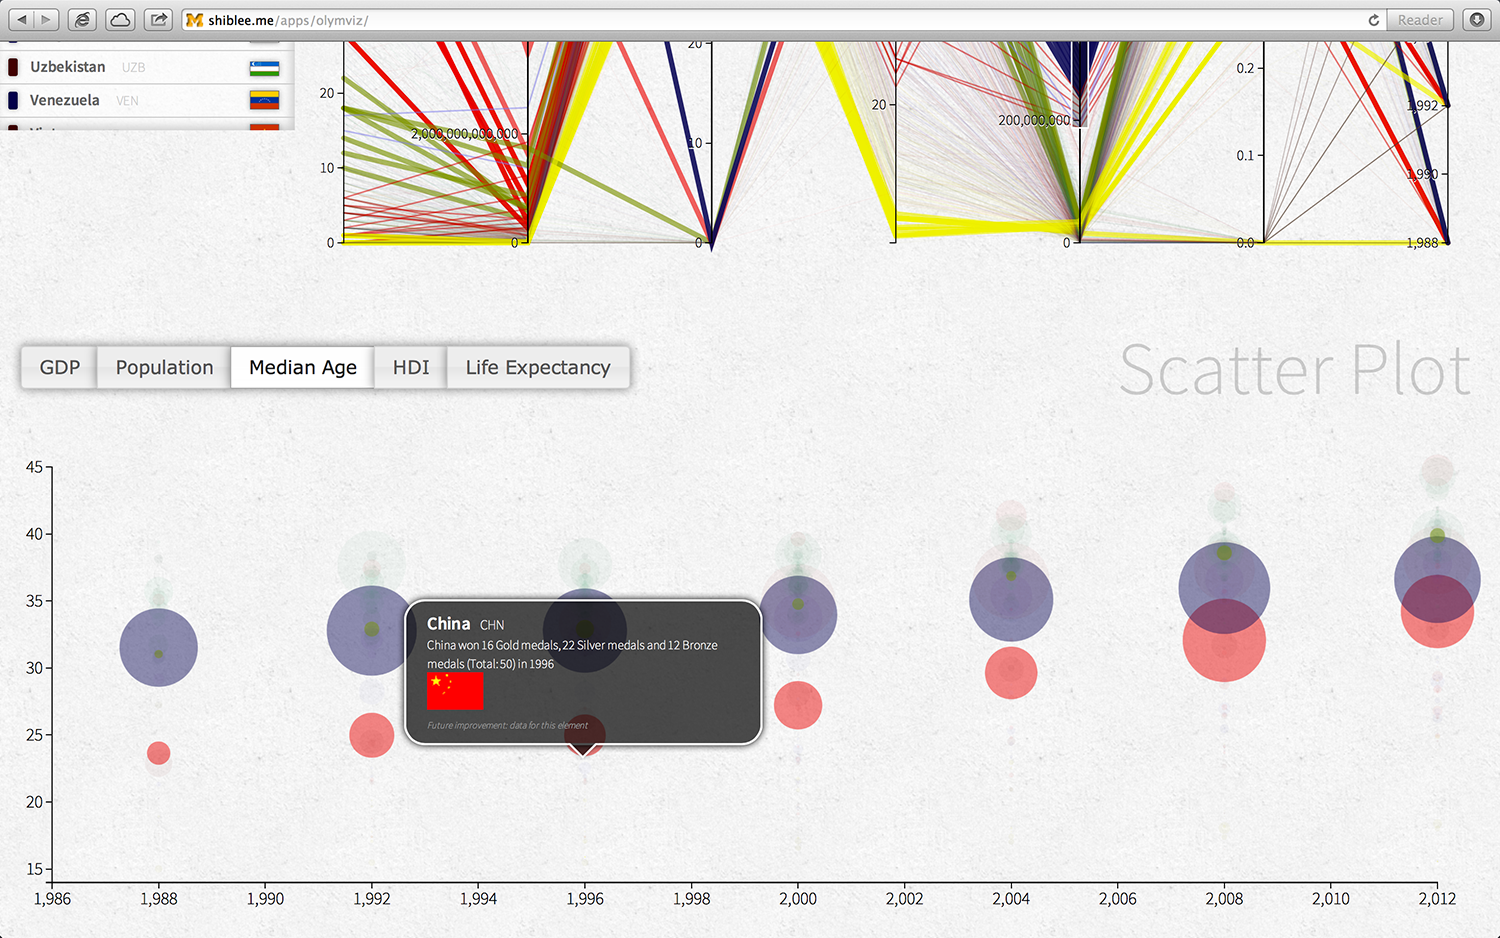Viewport: 1500px width, 938px height.
Task: Switch to the Population tab
Action: point(163,367)
